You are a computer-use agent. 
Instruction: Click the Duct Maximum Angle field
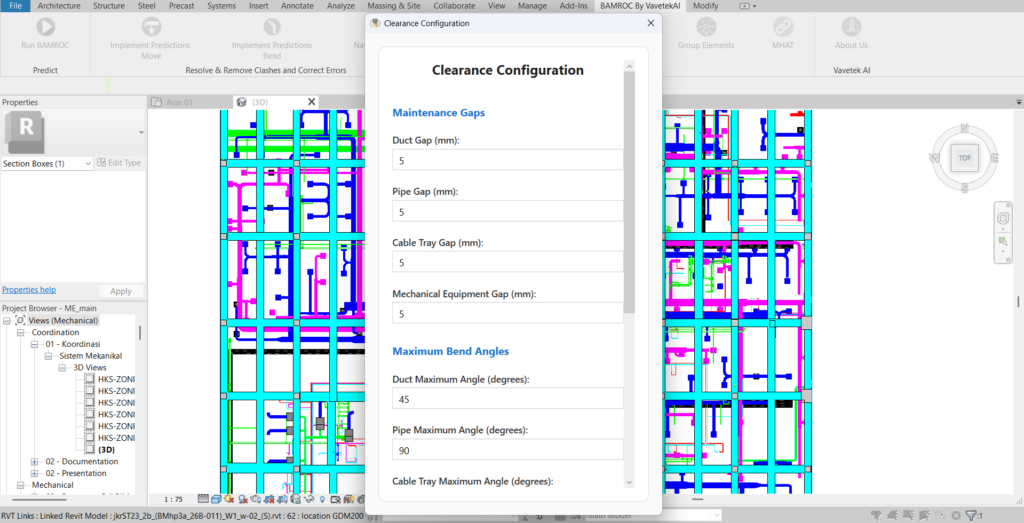pos(507,399)
